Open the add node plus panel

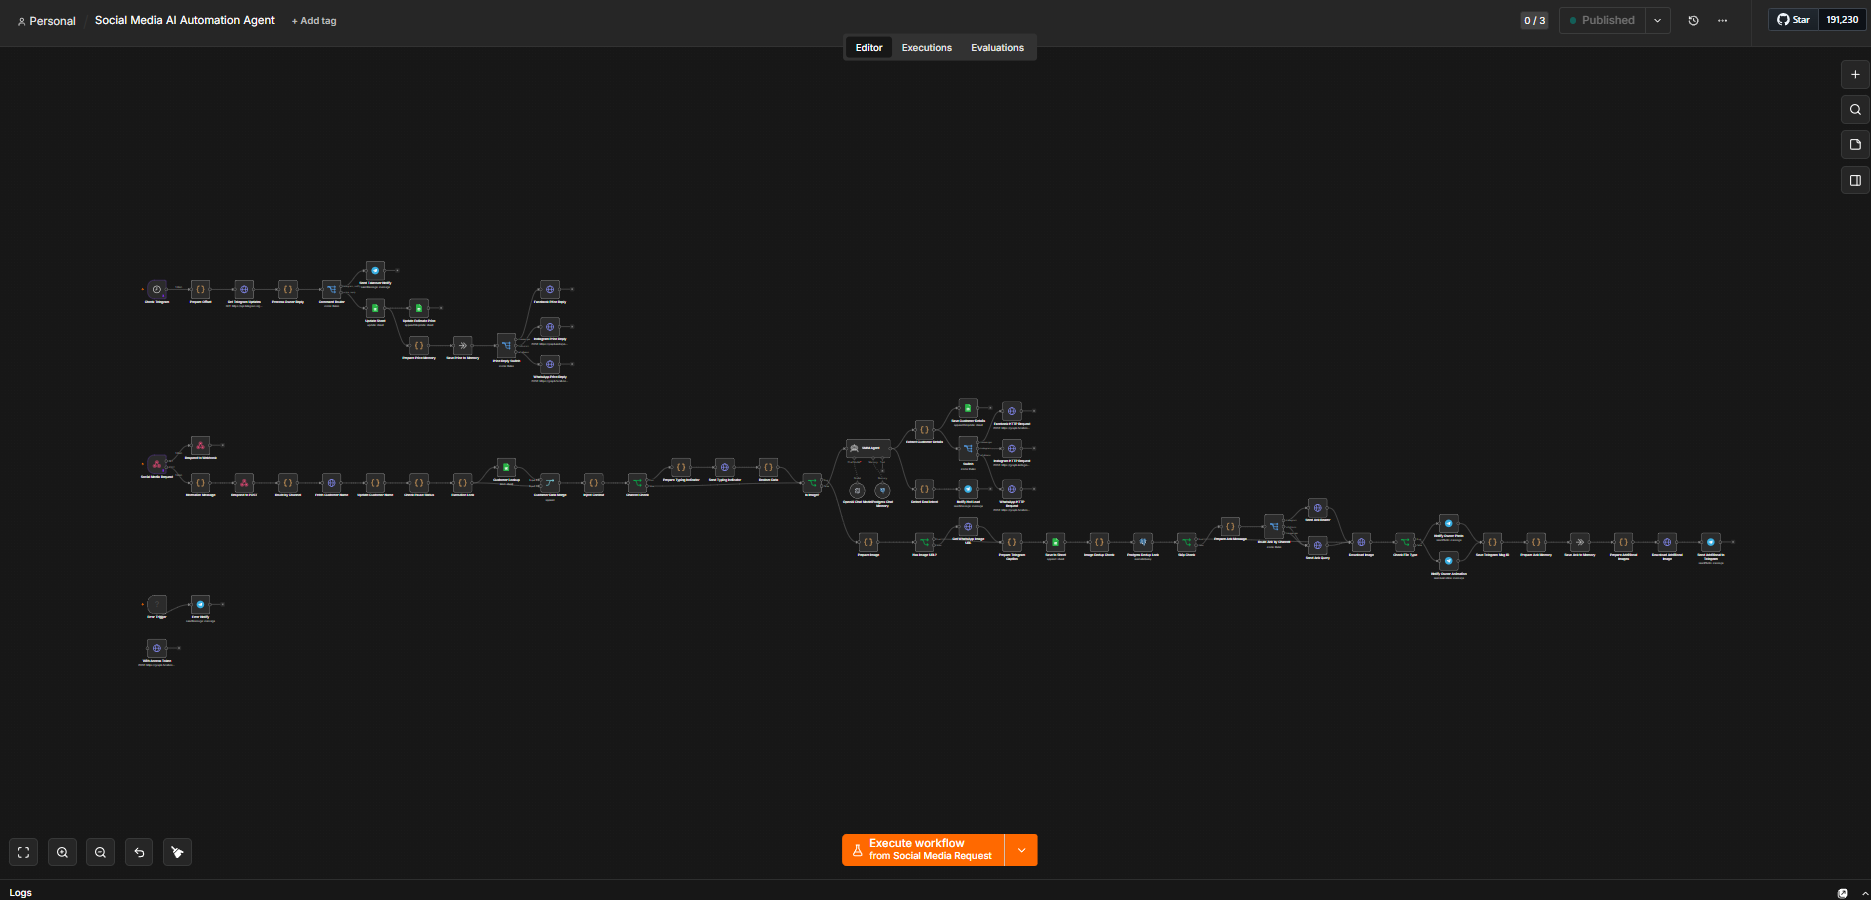[x=1855, y=74]
